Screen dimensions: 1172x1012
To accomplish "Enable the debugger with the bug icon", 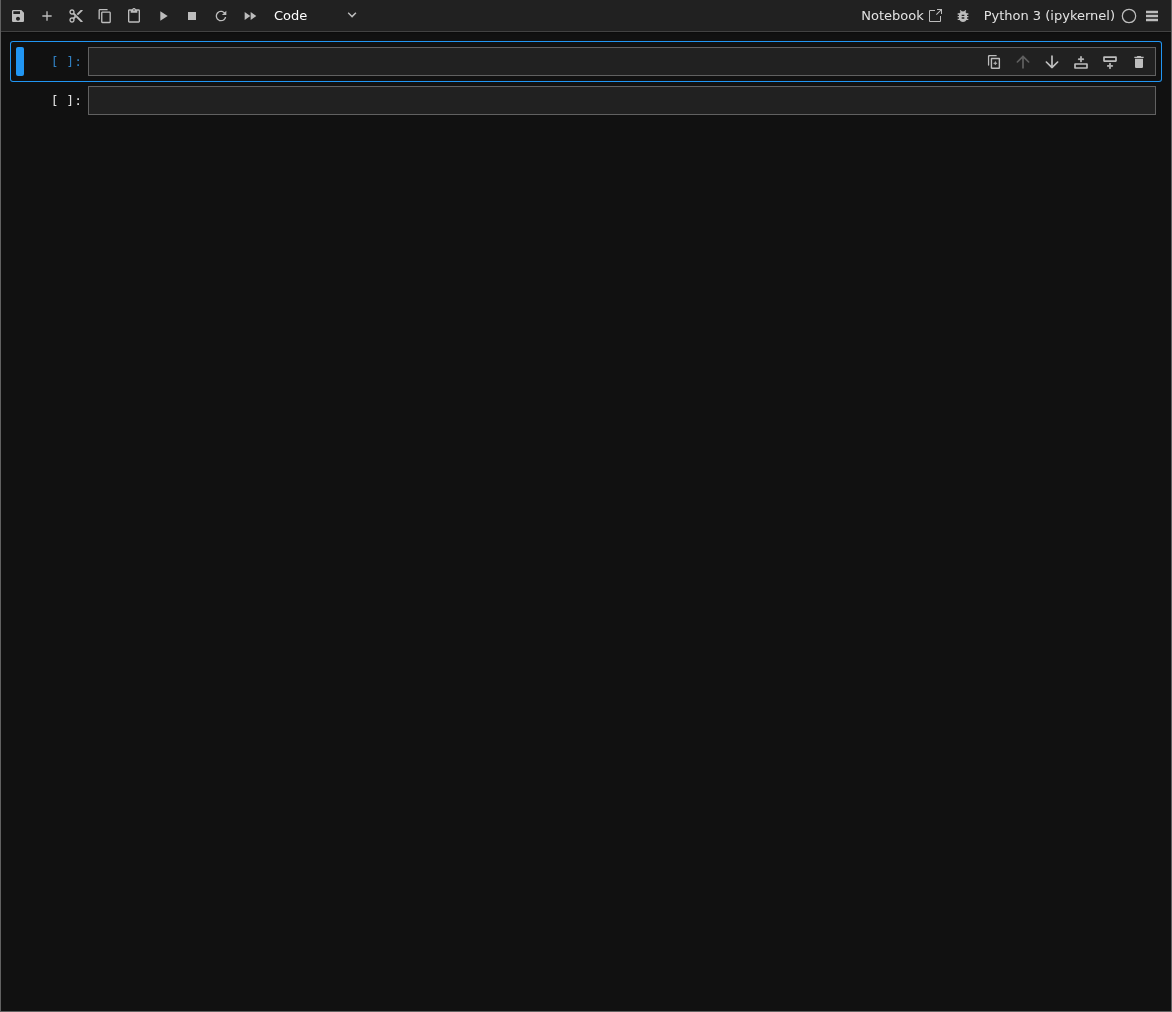I will (963, 16).
